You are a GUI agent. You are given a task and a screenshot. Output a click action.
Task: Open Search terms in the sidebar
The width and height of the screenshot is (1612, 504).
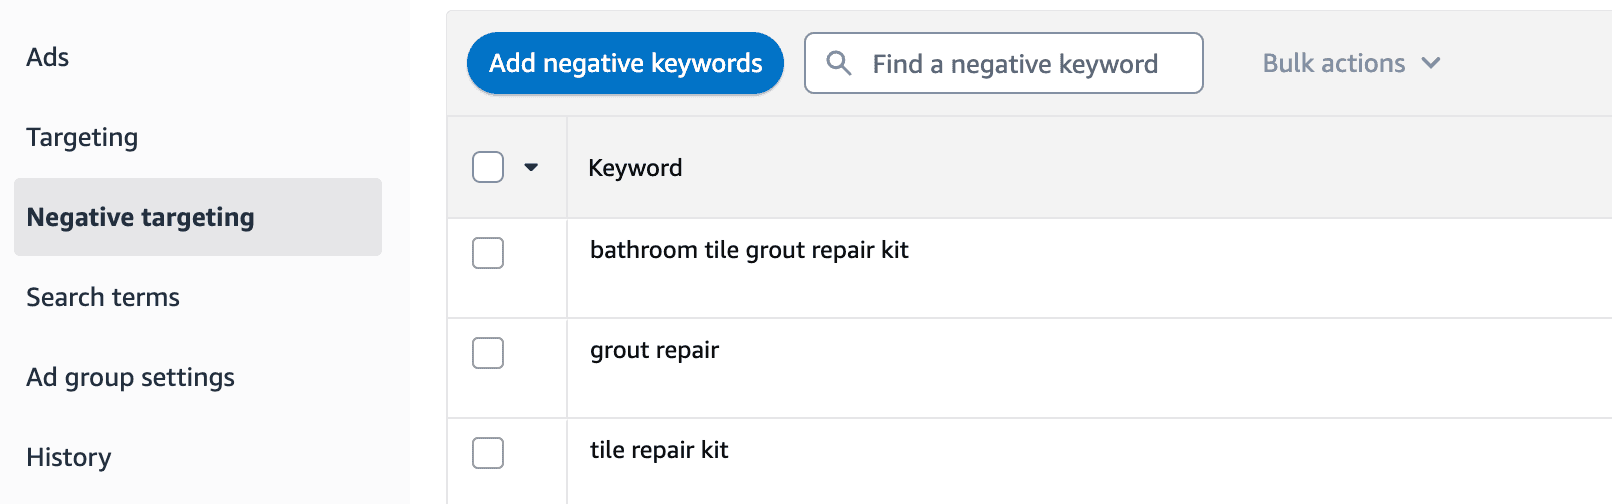(x=103, y=297)
